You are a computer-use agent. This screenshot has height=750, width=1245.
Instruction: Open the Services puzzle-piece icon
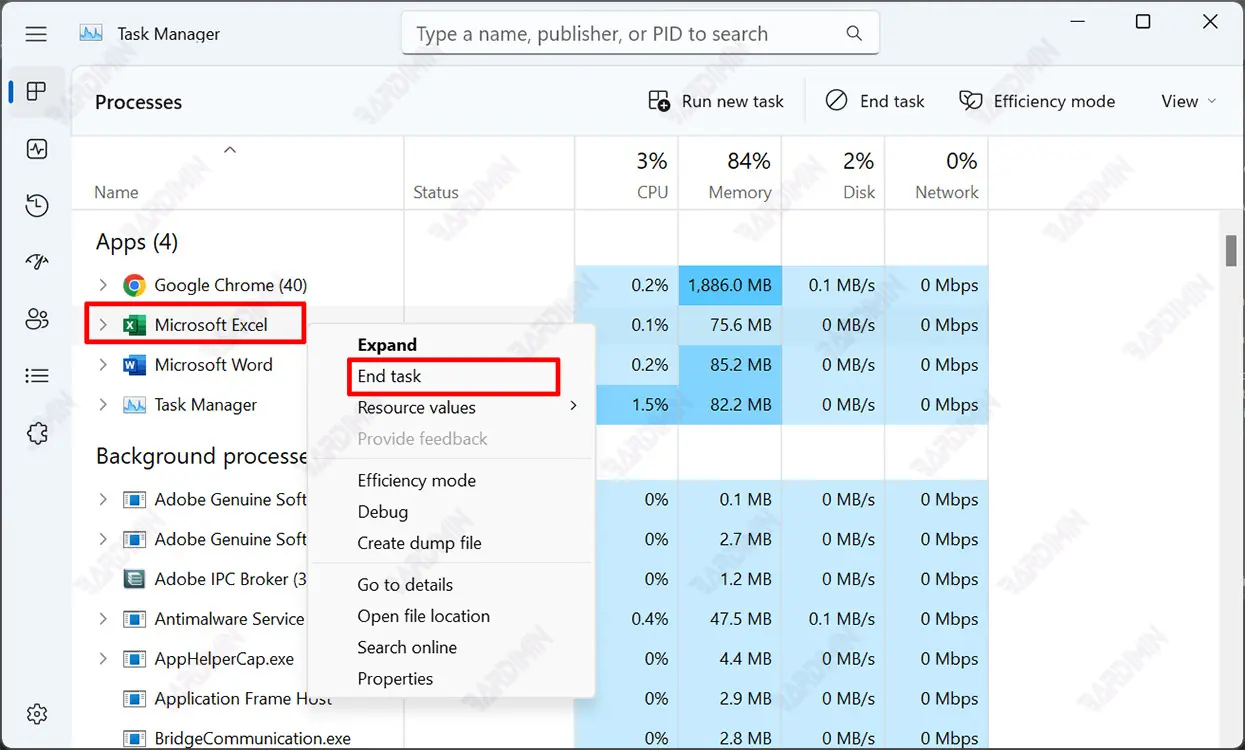37,433
